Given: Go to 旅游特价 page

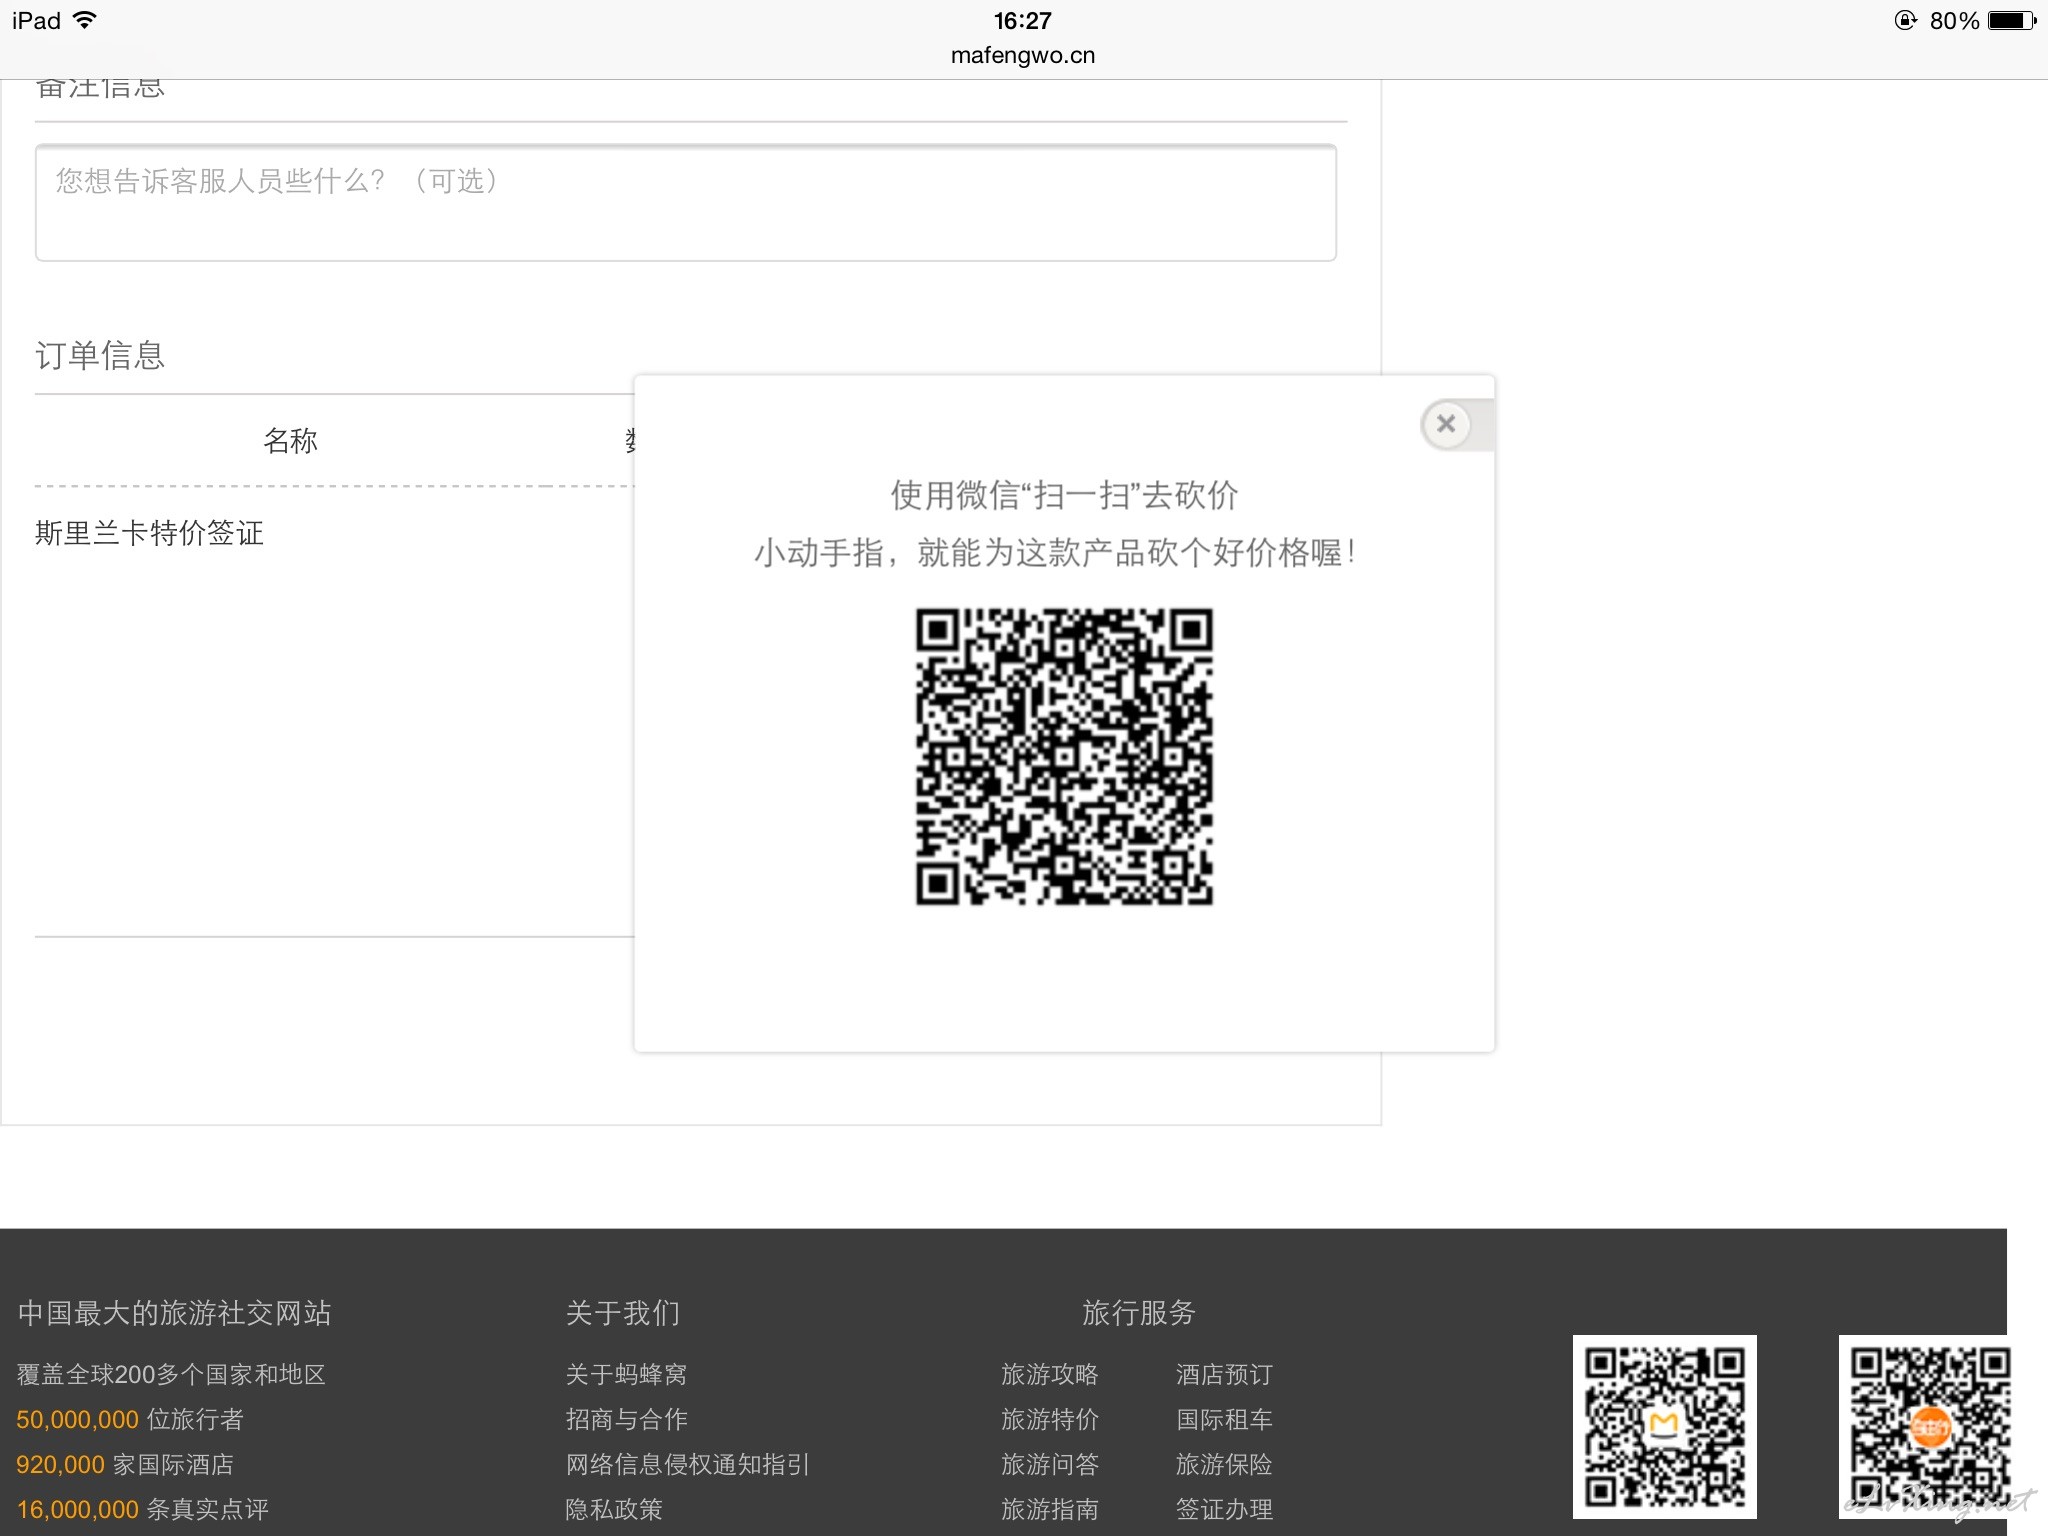Looking at the screenshot, I should click(x=1050, y=1419).
